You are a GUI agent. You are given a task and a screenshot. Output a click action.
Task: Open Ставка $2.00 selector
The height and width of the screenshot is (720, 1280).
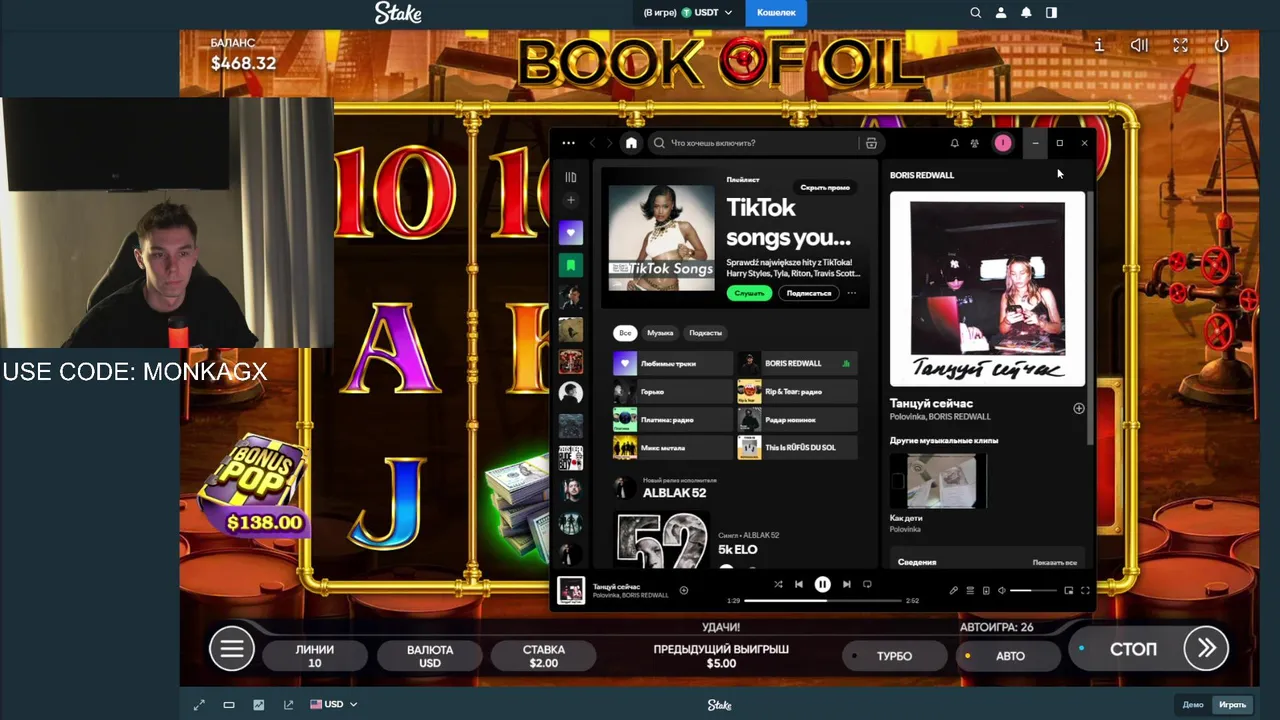544,656
